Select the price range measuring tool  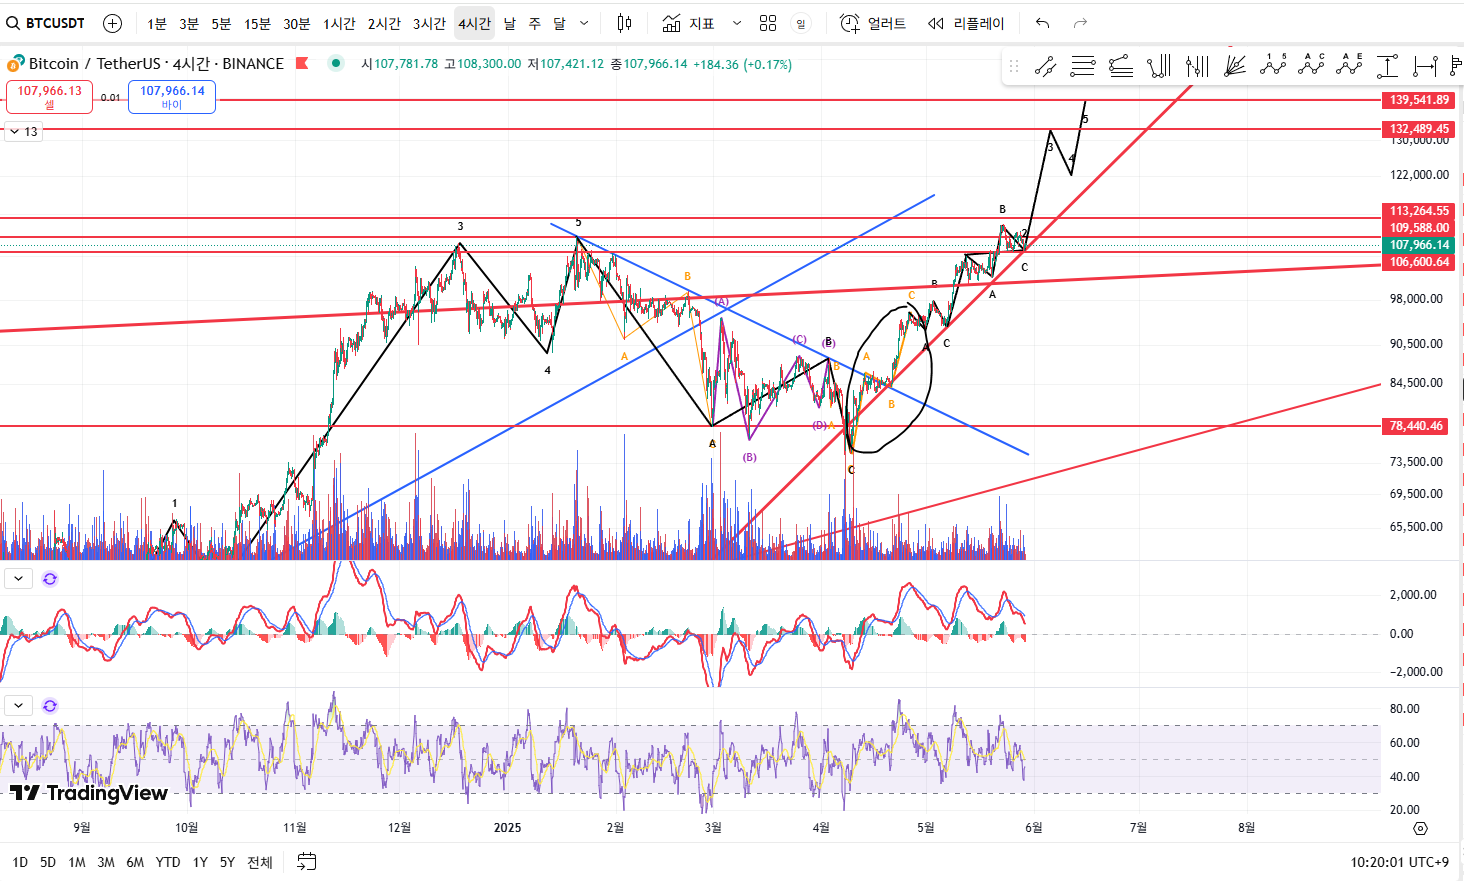click(x=1387, y=67)
